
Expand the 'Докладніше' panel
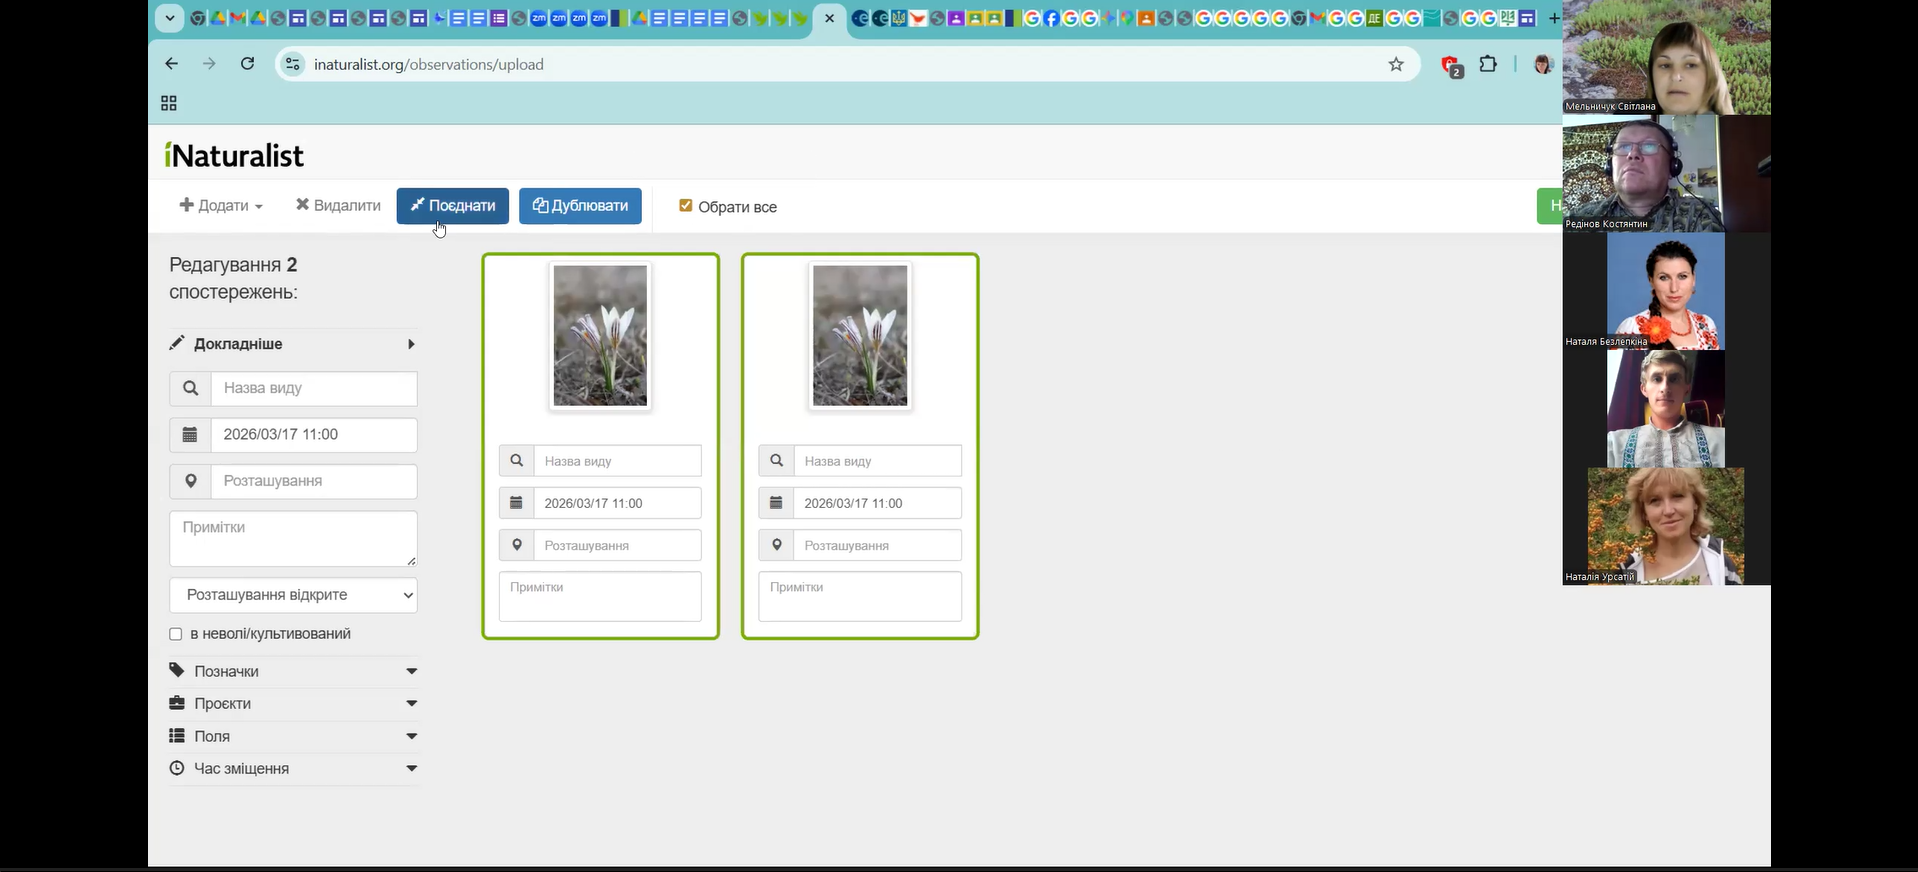293,344
